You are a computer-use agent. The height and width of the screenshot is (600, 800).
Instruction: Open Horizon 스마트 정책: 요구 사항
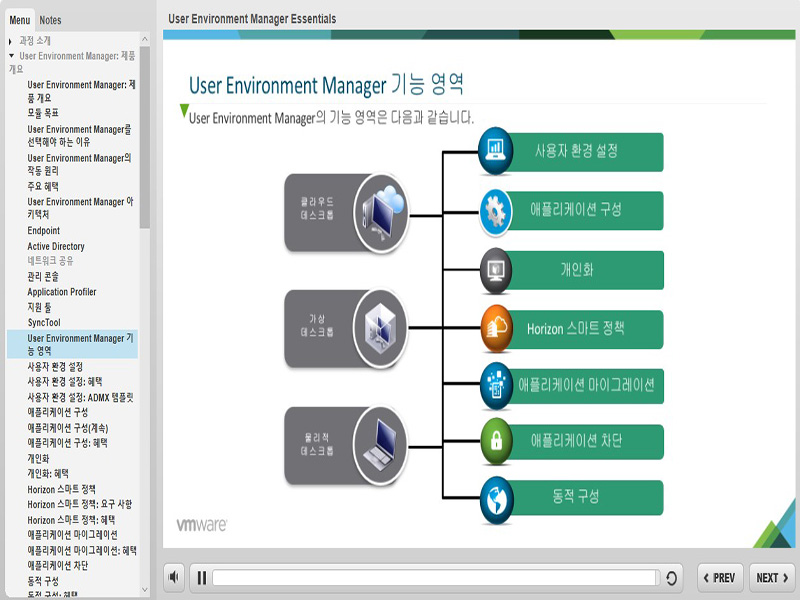(80, 504)
